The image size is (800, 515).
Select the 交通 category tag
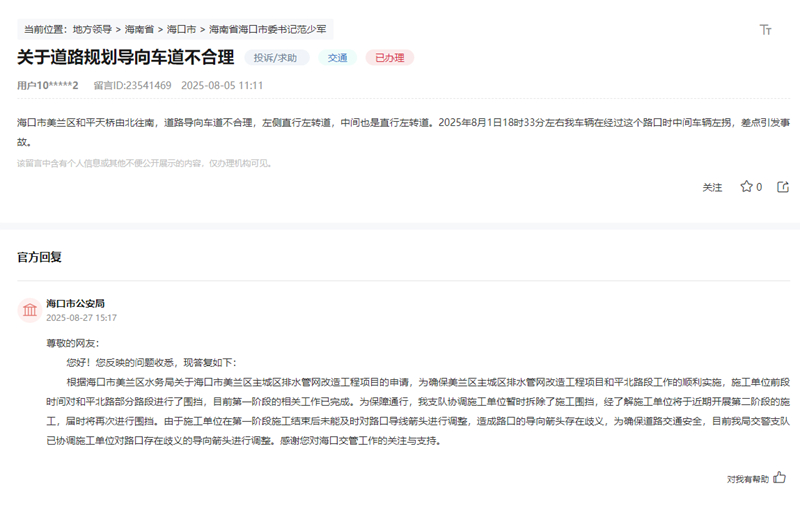click(337, 58)
